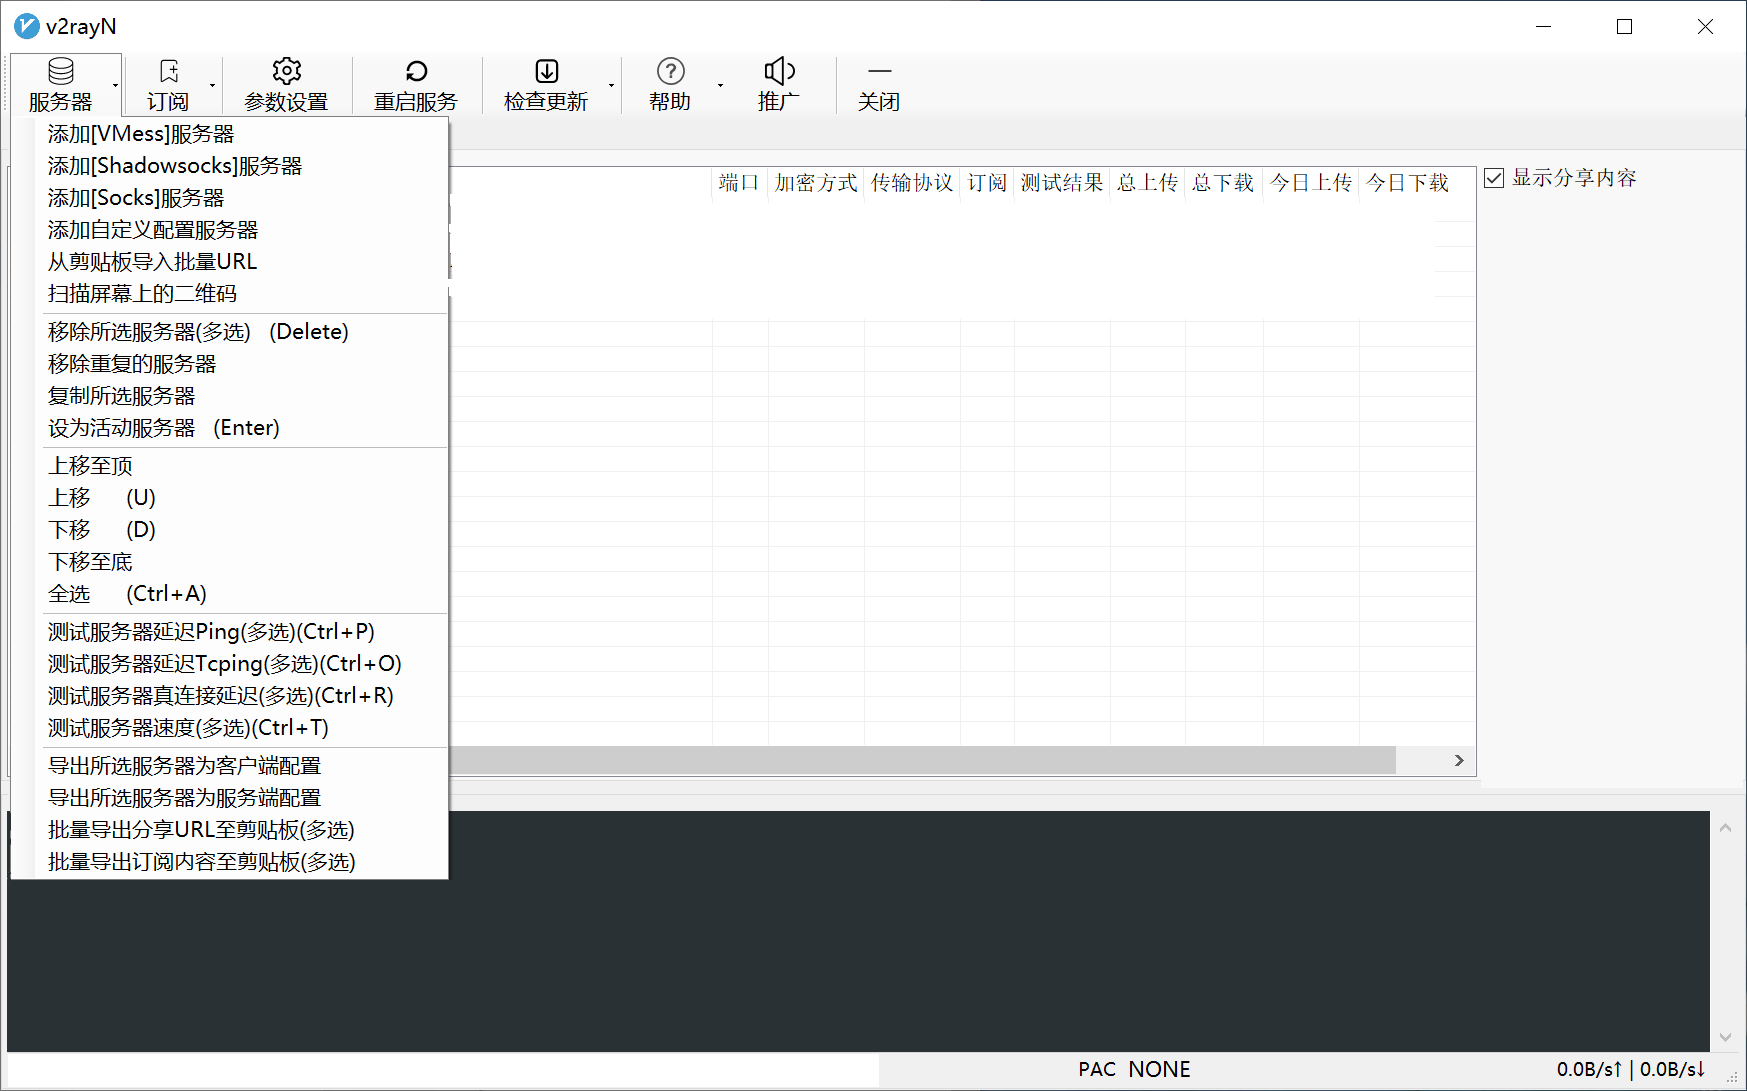Click the 端口 column header
Viewport: 1747px width, 1091px height.
click(740, 183)
